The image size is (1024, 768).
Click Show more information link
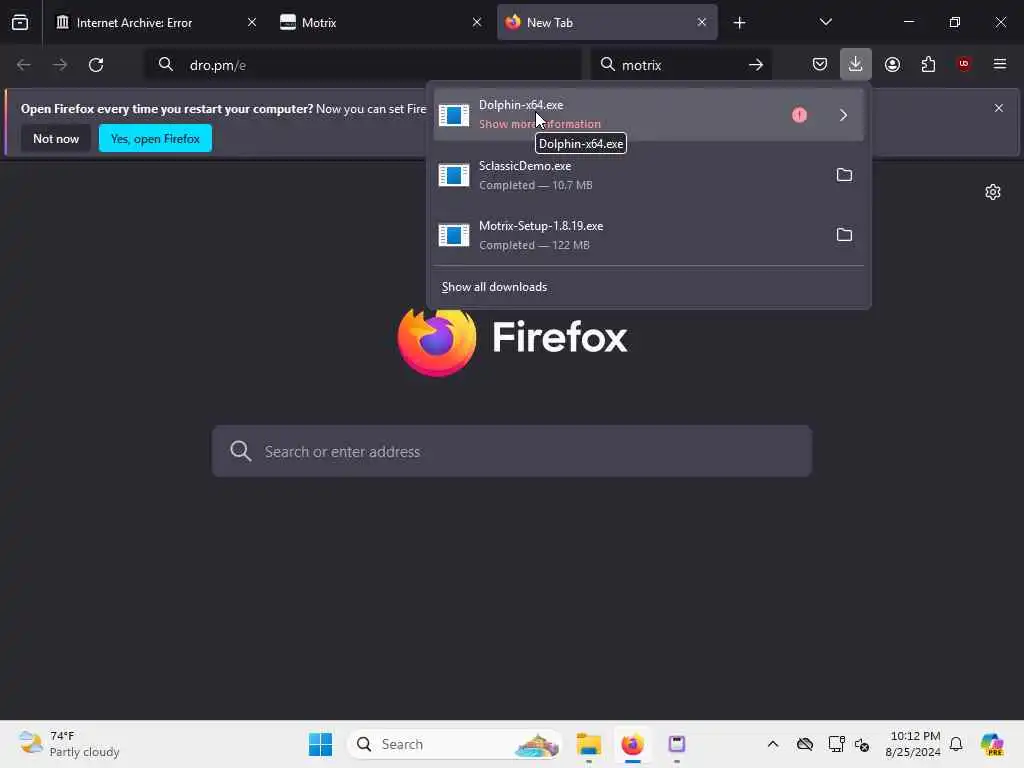coord(539,124)
